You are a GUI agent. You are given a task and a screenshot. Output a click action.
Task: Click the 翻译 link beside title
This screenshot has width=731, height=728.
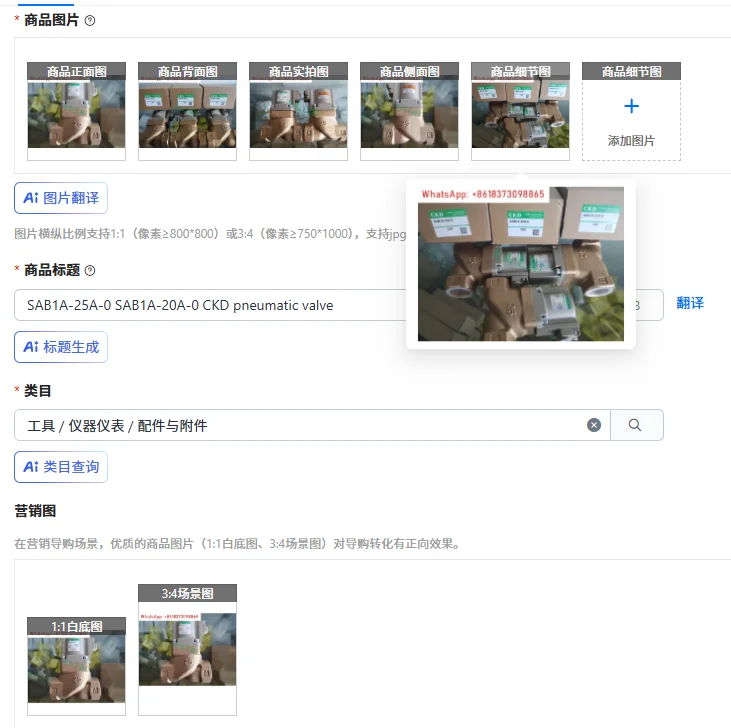tap(690, 303)
